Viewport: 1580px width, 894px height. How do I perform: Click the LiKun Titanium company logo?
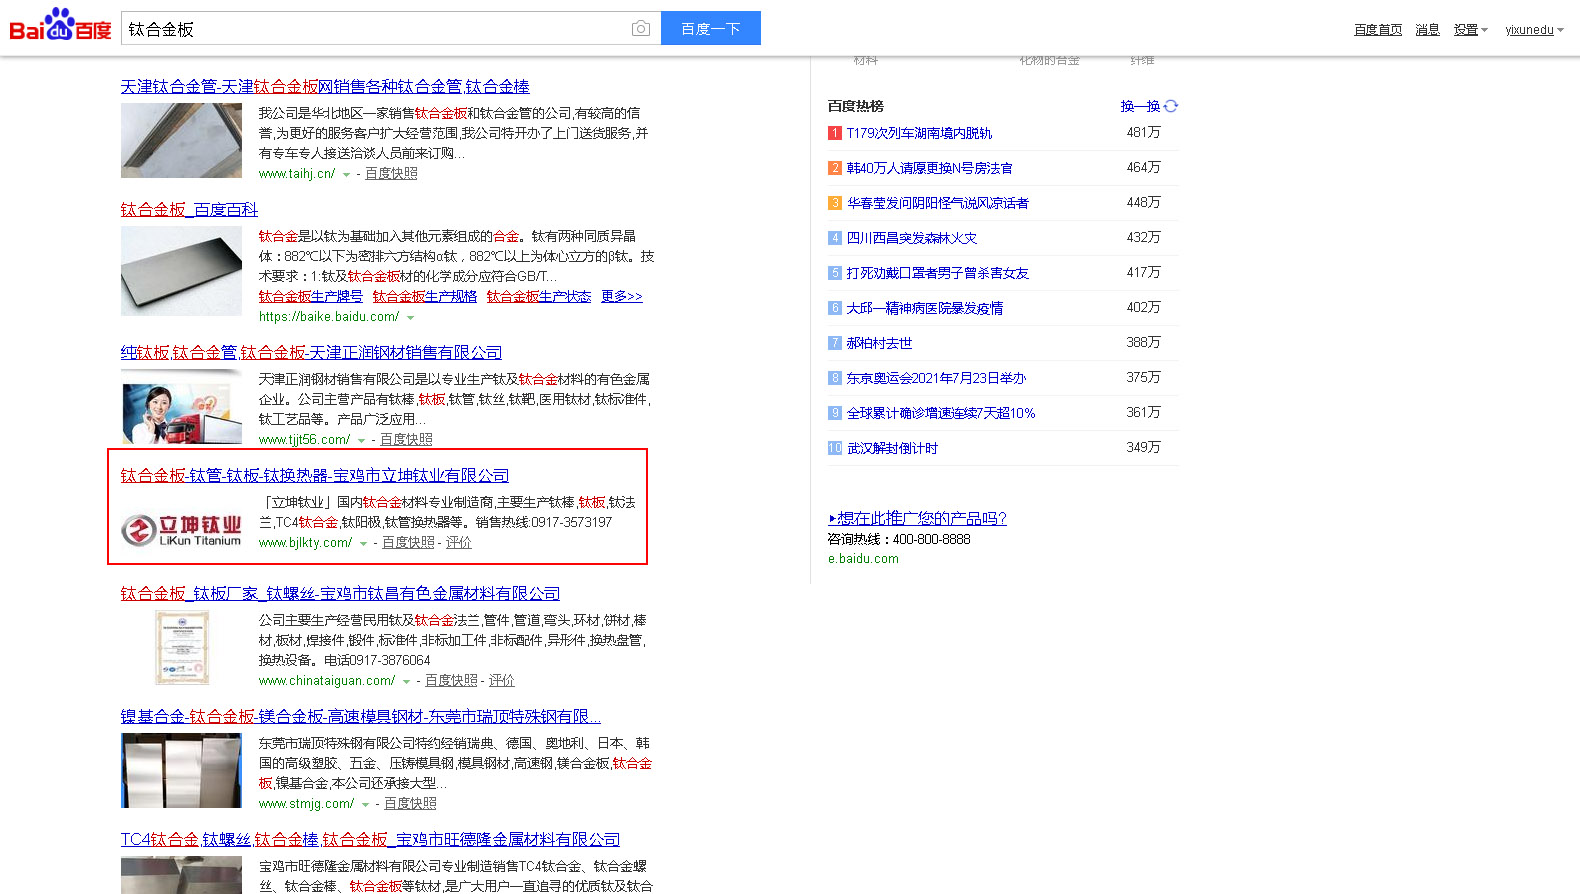[x=181, y=530]
